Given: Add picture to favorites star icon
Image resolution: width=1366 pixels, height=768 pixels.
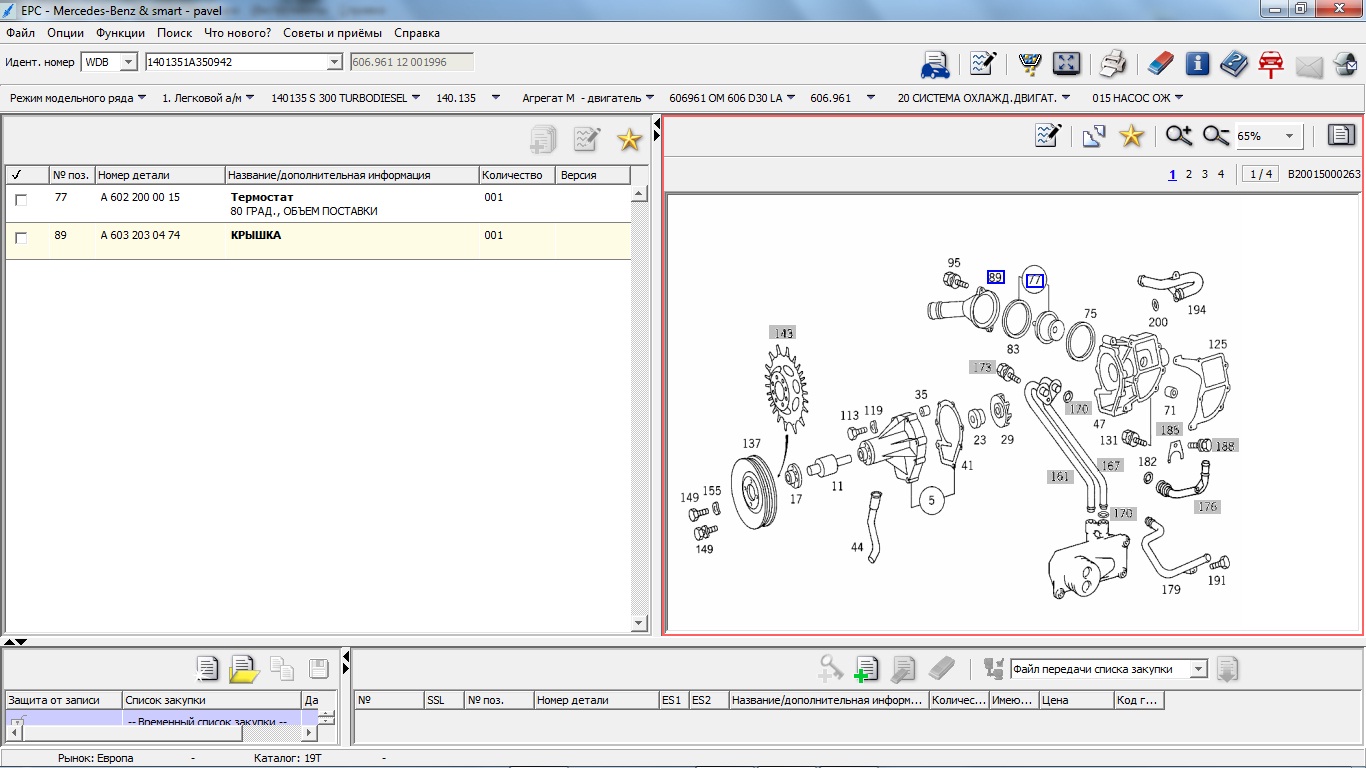Looking at the screenshot, I should click(x=1131, y=136).
